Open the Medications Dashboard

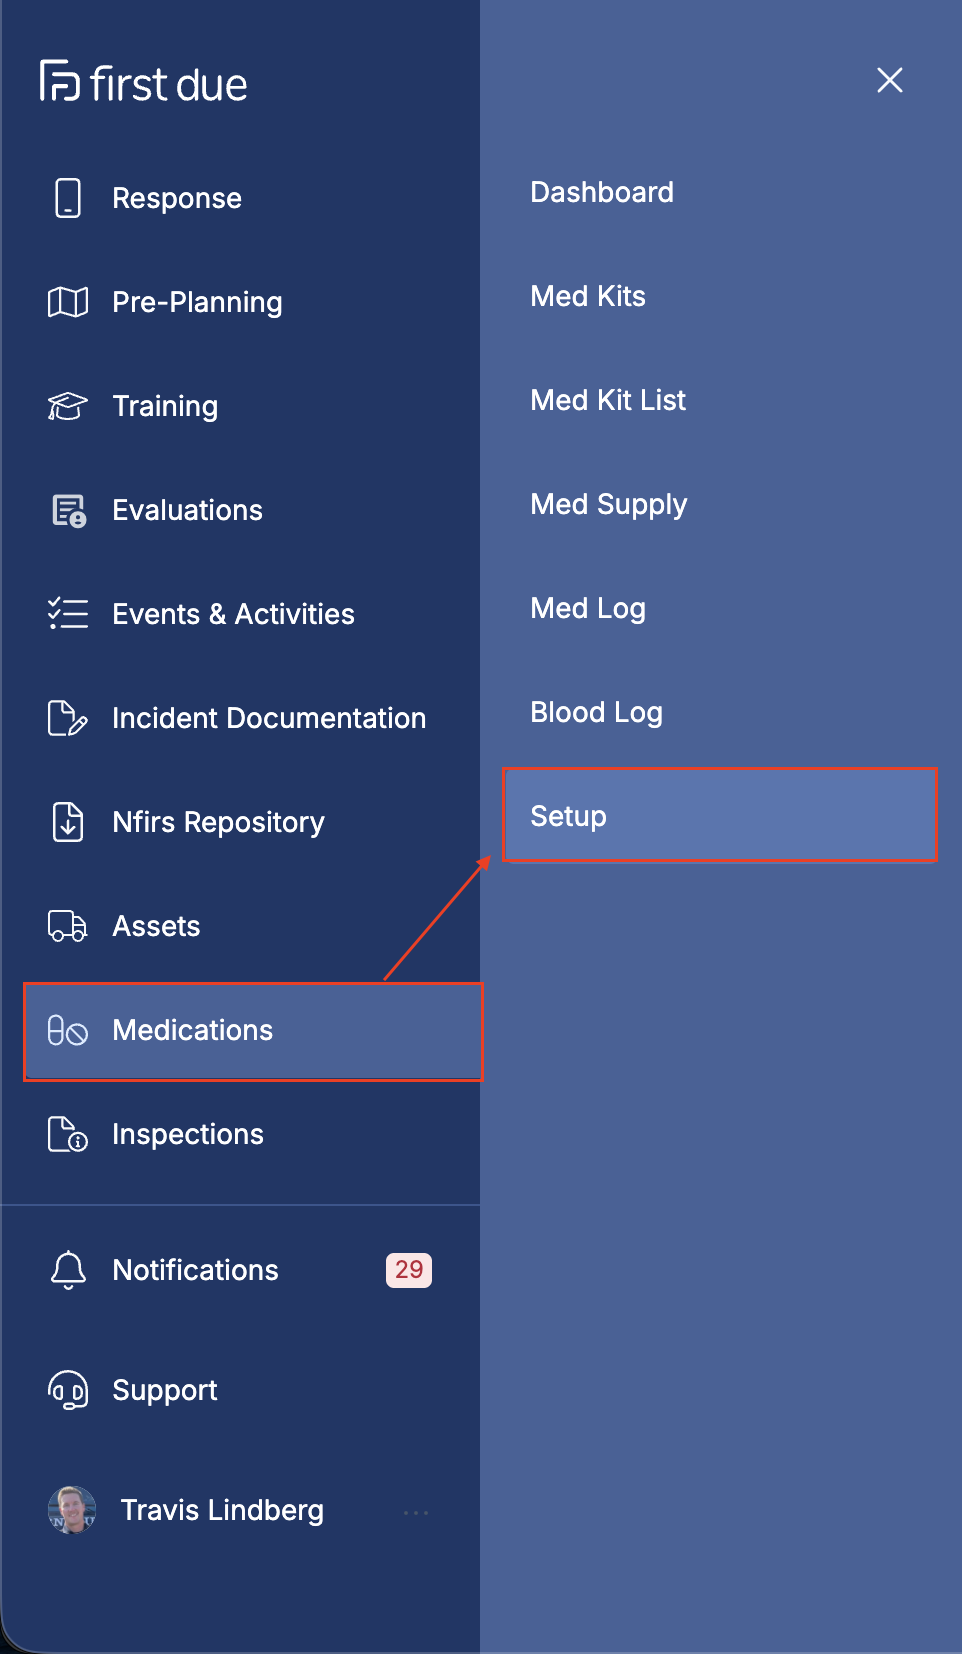[602, 192]
